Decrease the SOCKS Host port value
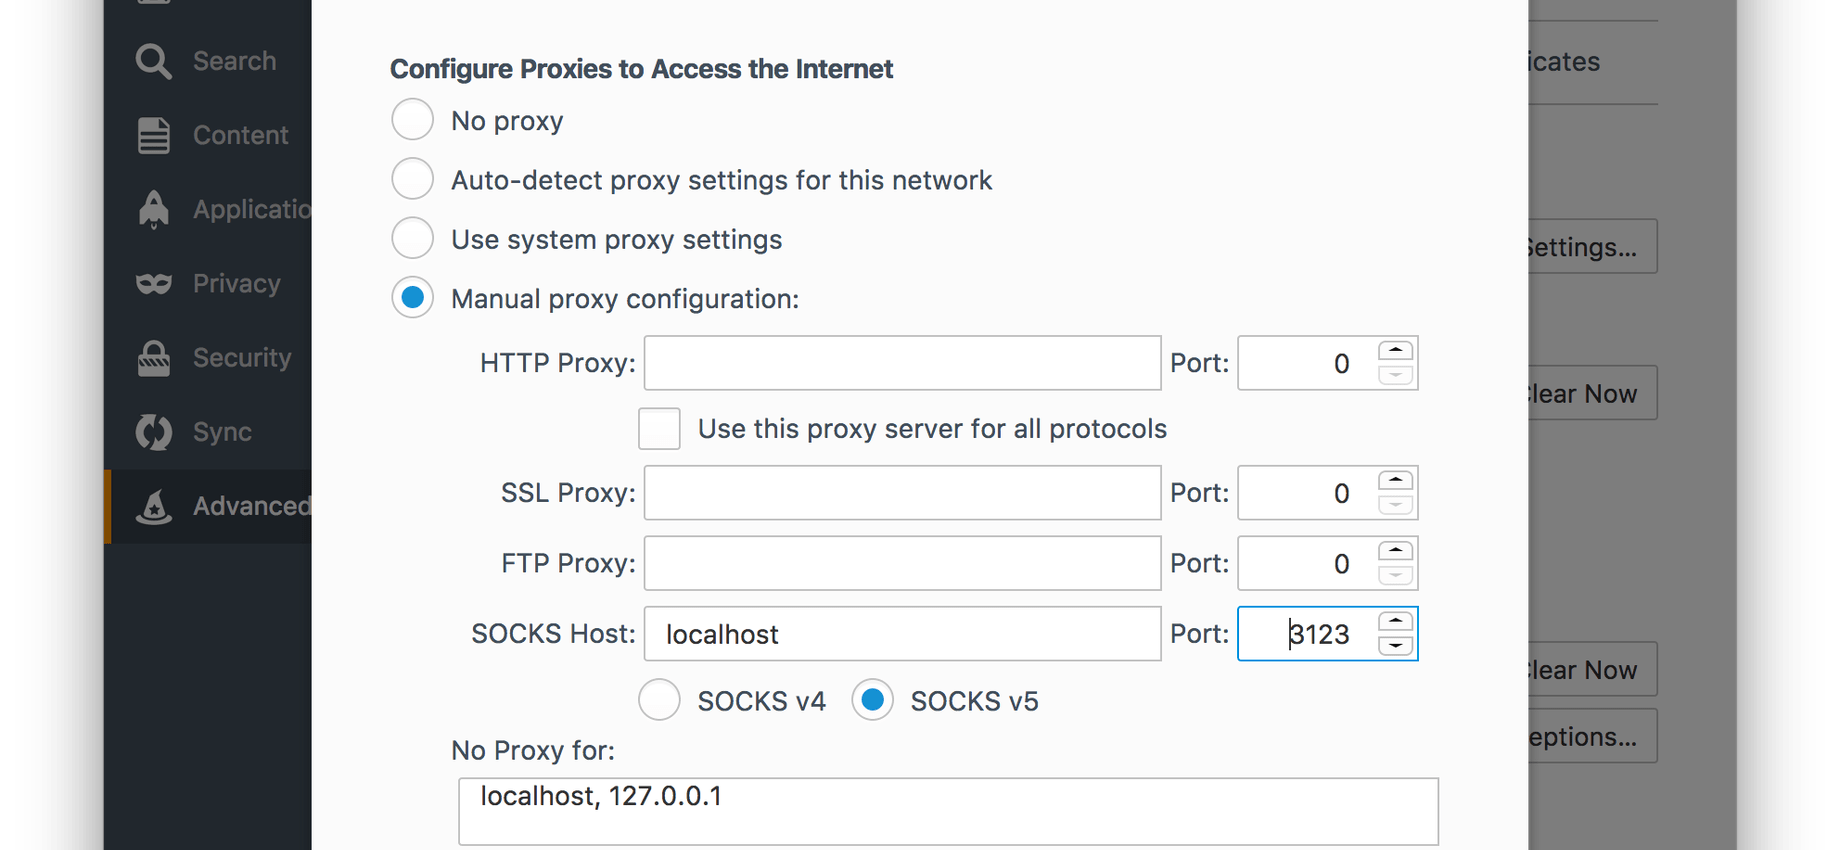Viewport: 1840px width, 850px height. click(1395, 646)
